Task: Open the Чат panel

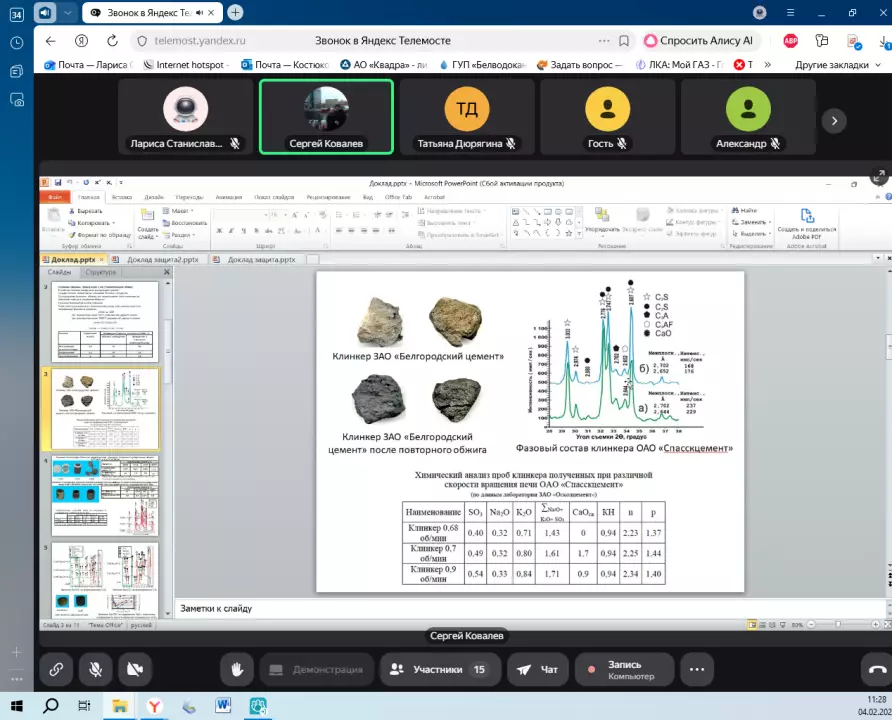Action: click(x=538, y=669)
